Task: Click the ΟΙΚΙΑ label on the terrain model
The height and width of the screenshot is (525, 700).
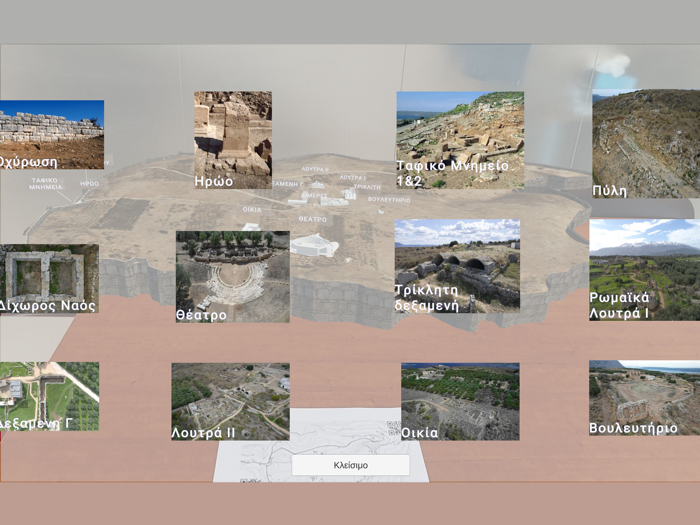Action: coord(252,209)
